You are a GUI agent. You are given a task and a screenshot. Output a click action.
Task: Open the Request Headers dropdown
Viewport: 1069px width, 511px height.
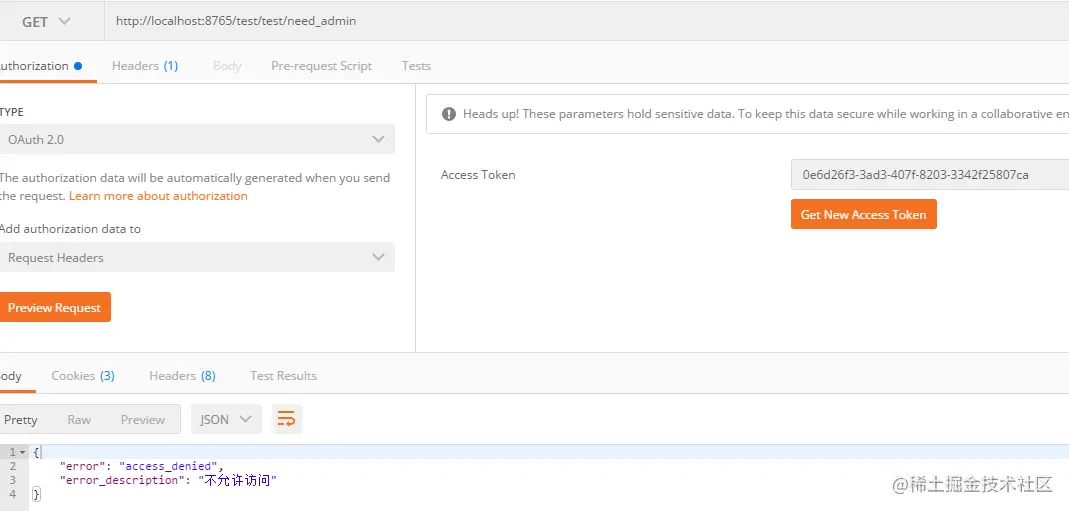tap(196, 258)
